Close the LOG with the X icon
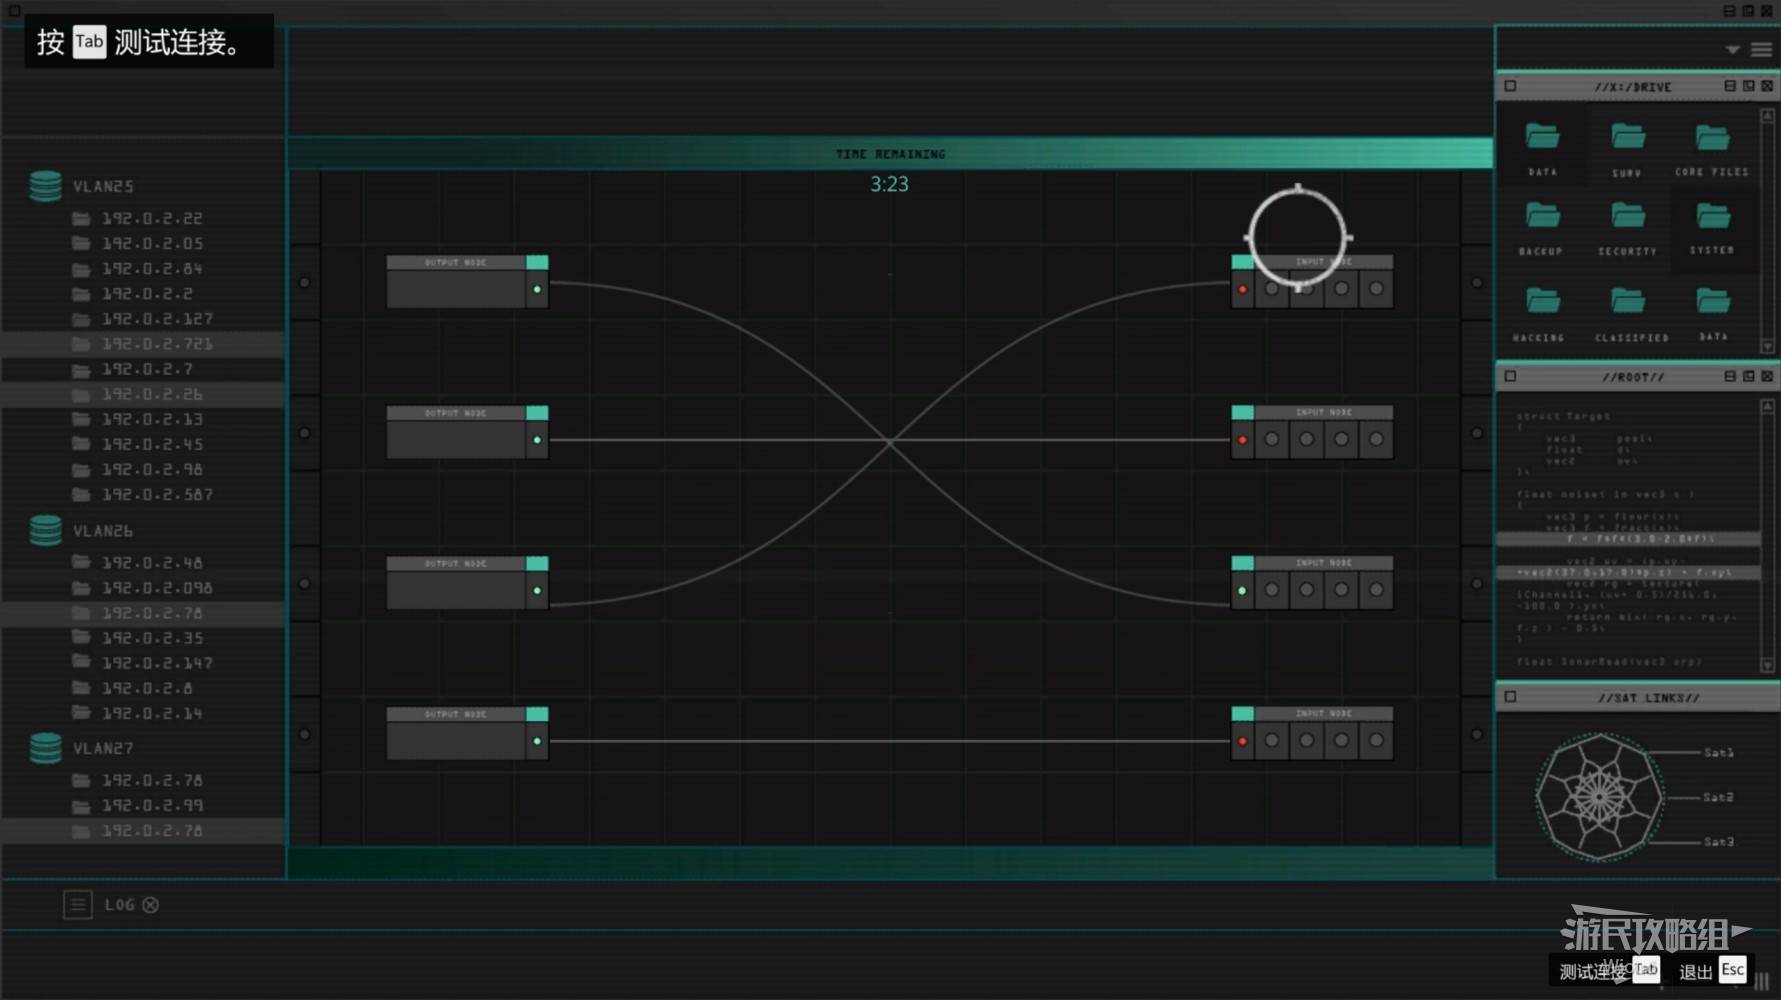Viewport: 1781px width, 1000px height. point(150,905)
